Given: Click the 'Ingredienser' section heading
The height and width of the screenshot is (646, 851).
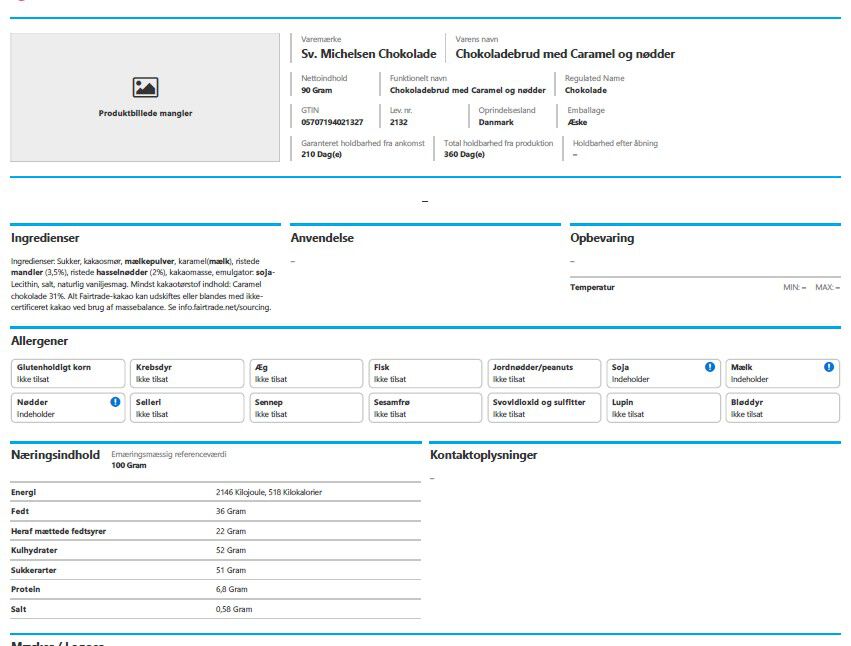Looking at the screenshot, I should (x=45, y=238).
